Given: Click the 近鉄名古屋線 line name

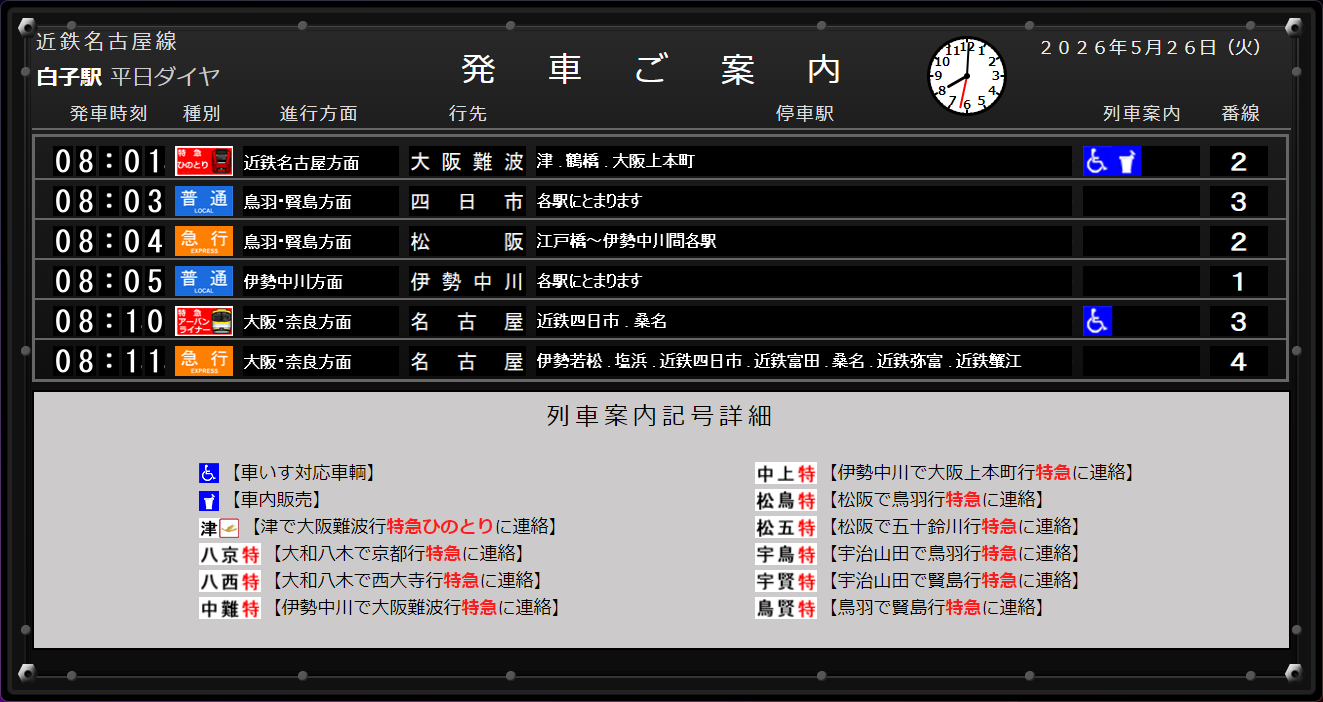Looking at the screenshot, I should [107, 42].
